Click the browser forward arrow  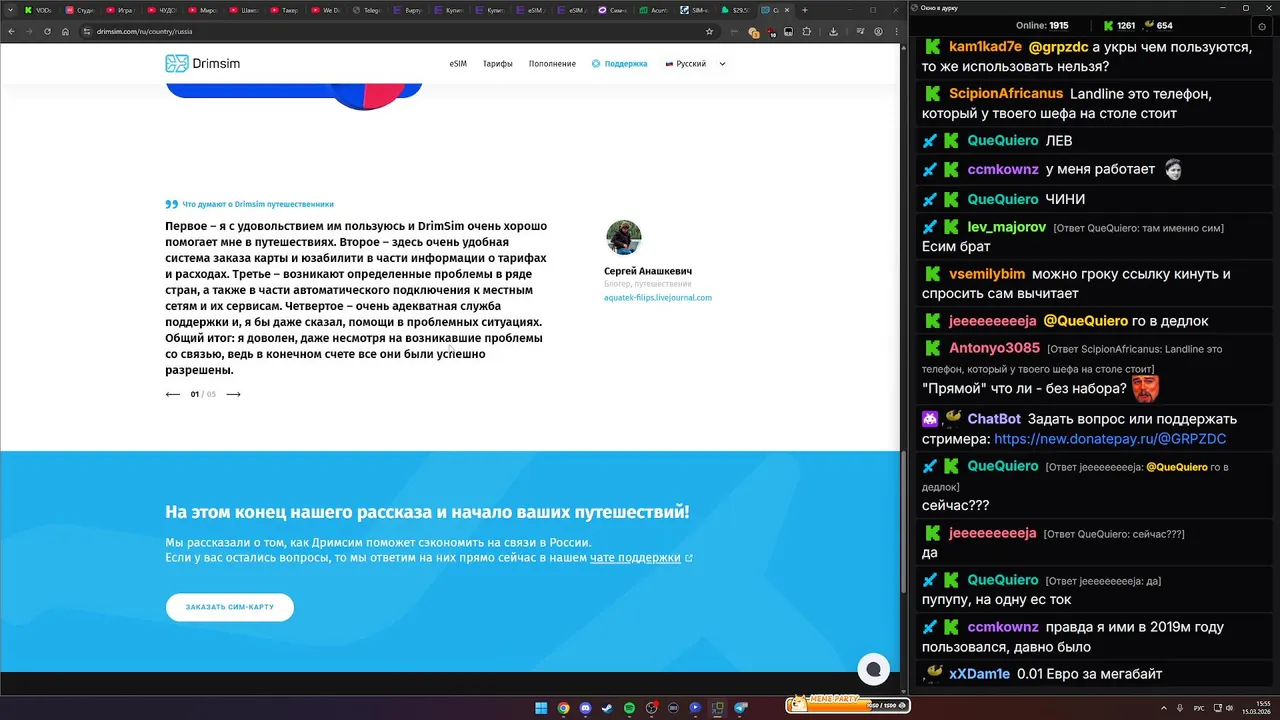pos(29,31)
